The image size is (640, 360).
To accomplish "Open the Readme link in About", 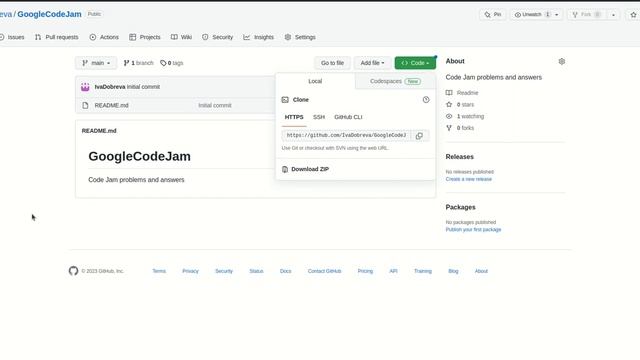I will tap(462, 93).
